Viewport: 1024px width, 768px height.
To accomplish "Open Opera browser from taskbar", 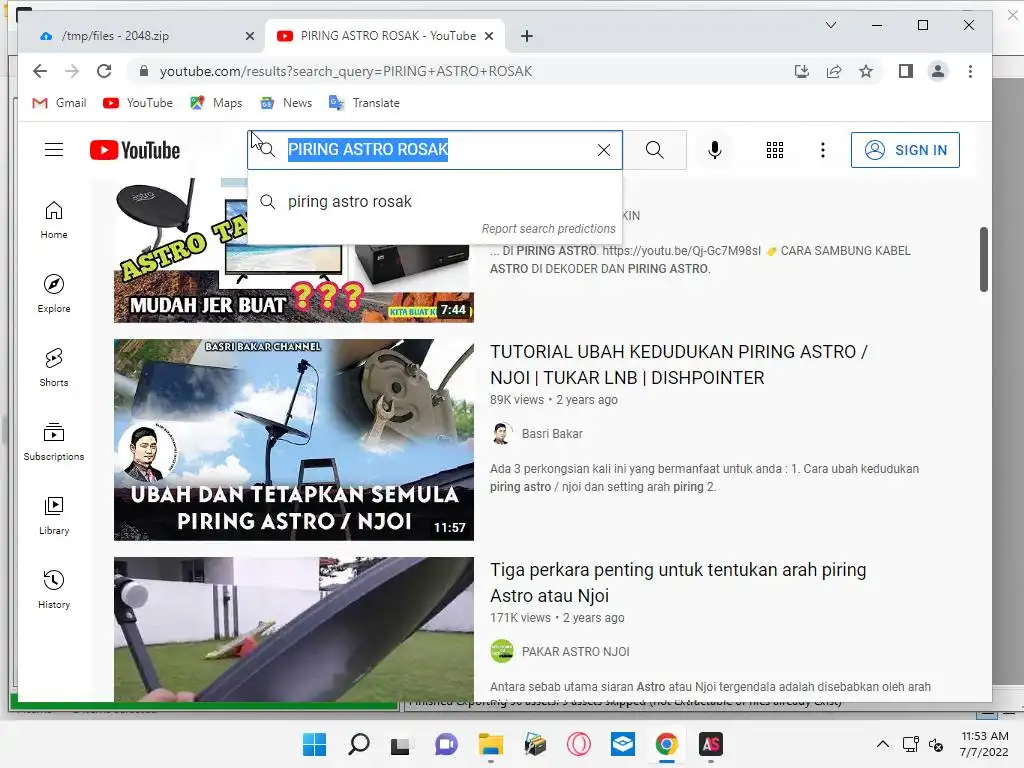I will click(579, 744).
